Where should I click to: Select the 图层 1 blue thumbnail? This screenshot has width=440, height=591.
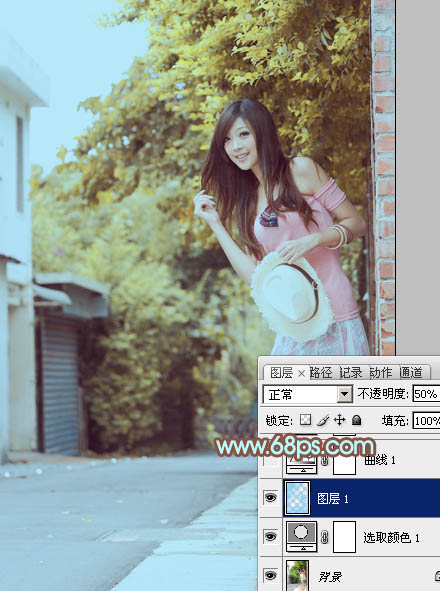tap(298, 498)
